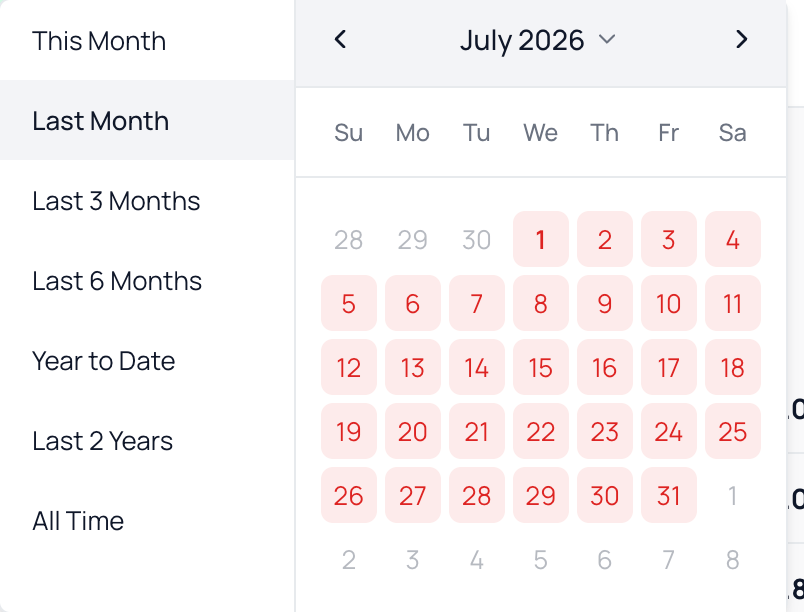Open the July 2026 month dropdown
This screenshot has width=804, height=612.
(x=538, y=40)
